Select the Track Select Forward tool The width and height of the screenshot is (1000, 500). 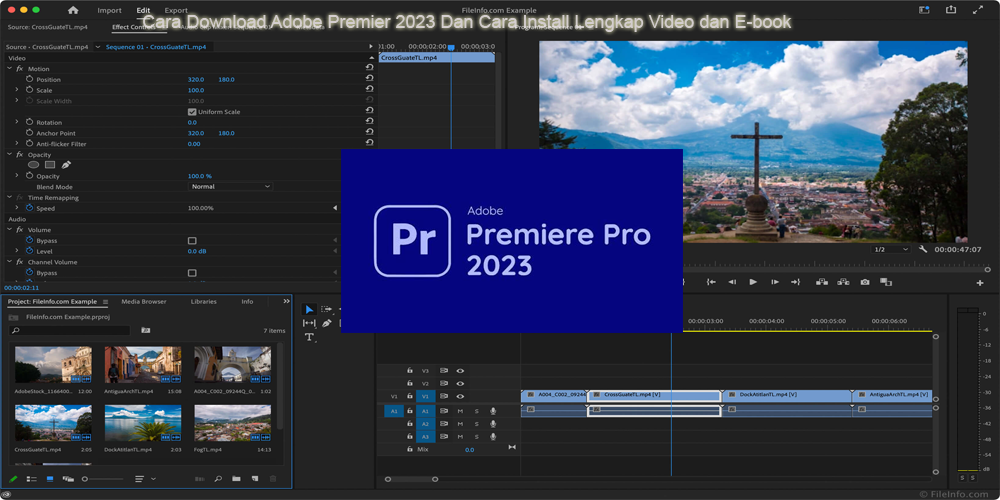pyautogui.click(x=327, y=309)
